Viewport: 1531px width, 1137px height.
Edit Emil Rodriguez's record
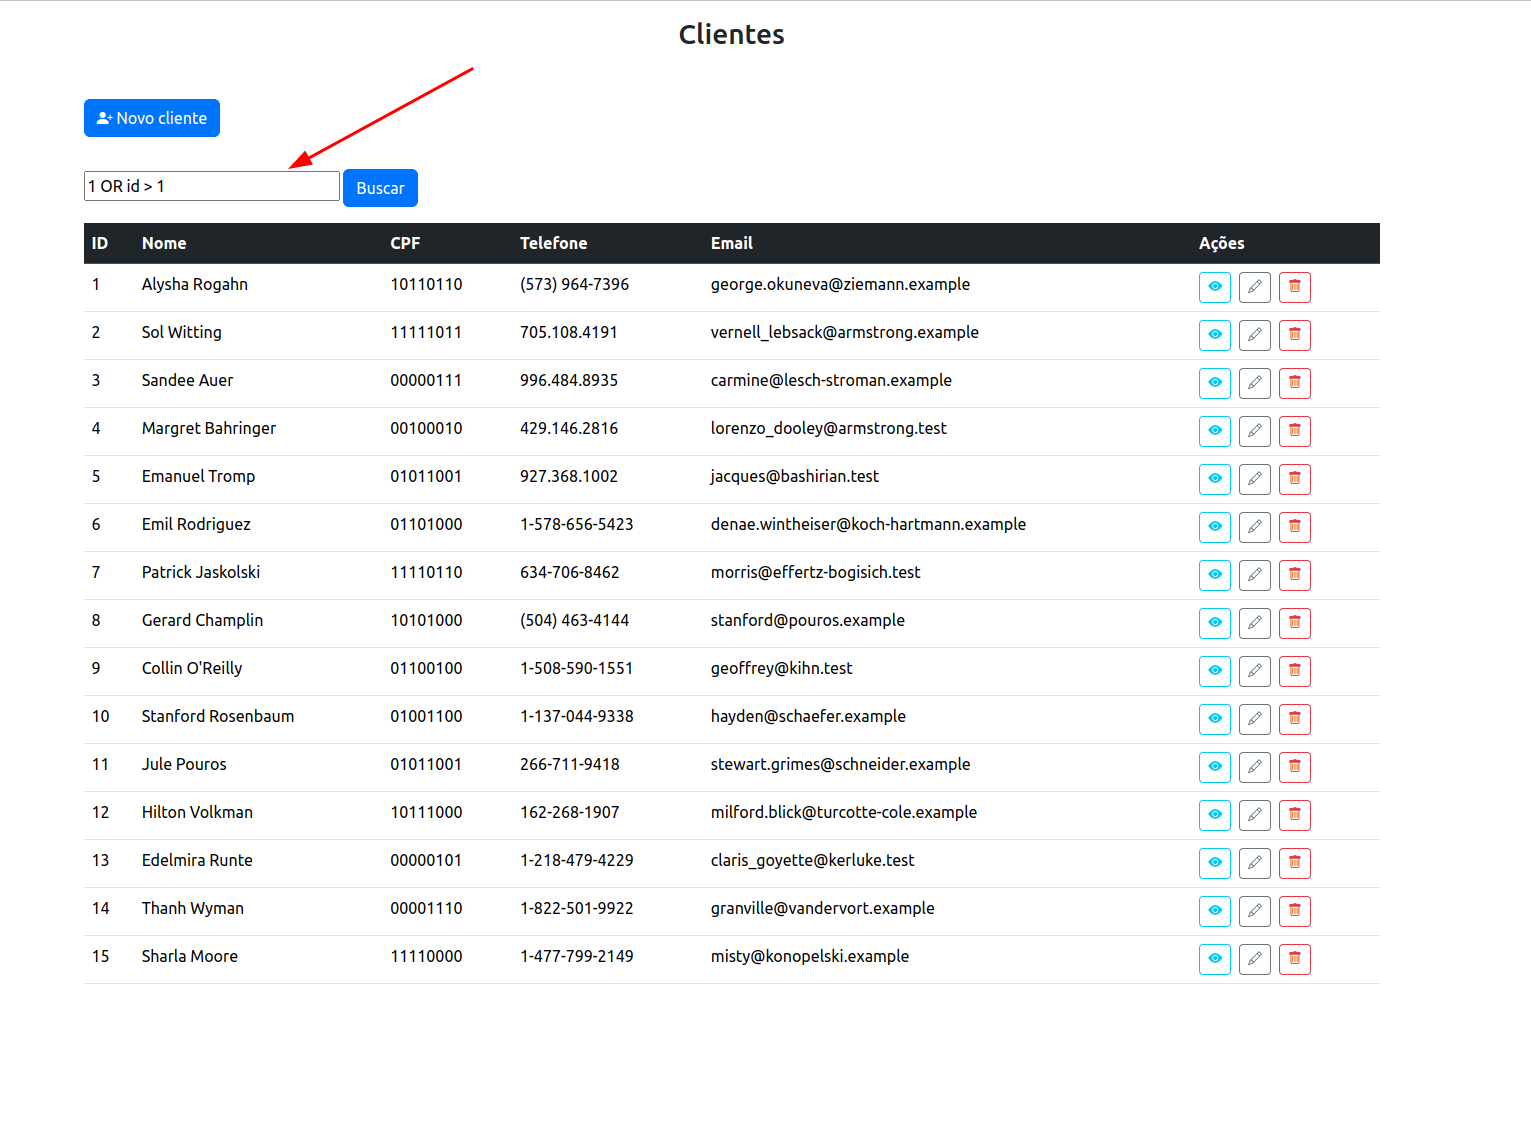[1255, 527]
